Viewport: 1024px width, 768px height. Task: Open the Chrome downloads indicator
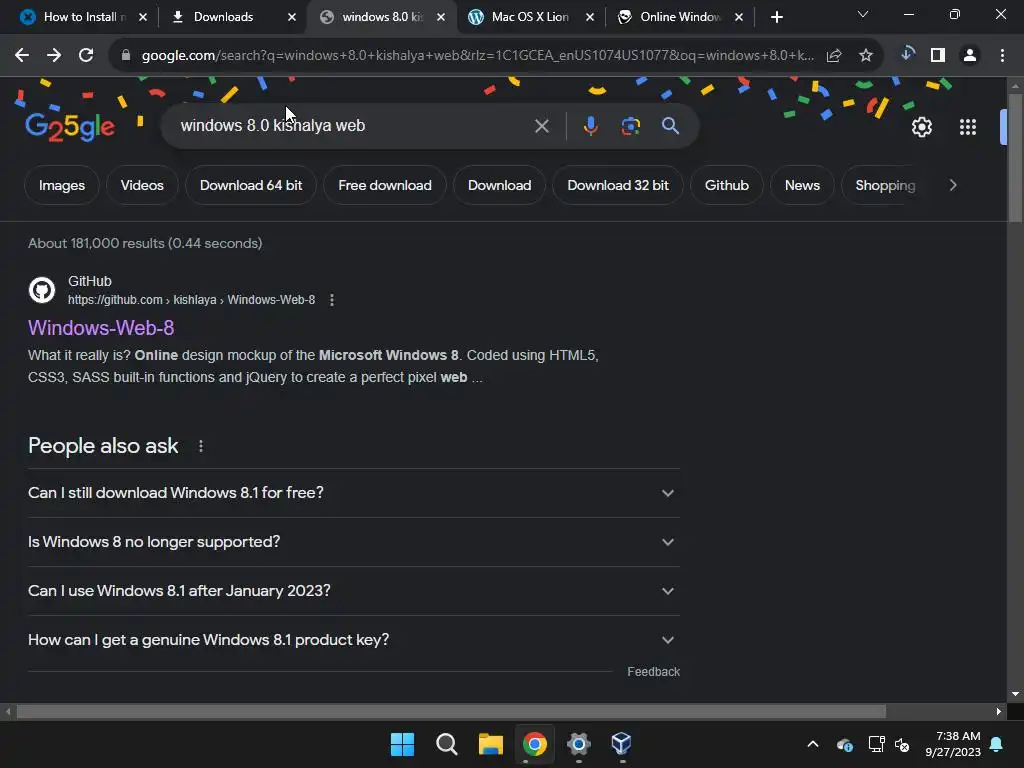(906, 55)
